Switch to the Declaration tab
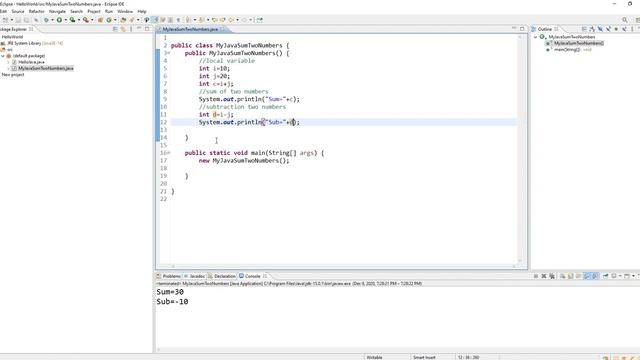 222,276
